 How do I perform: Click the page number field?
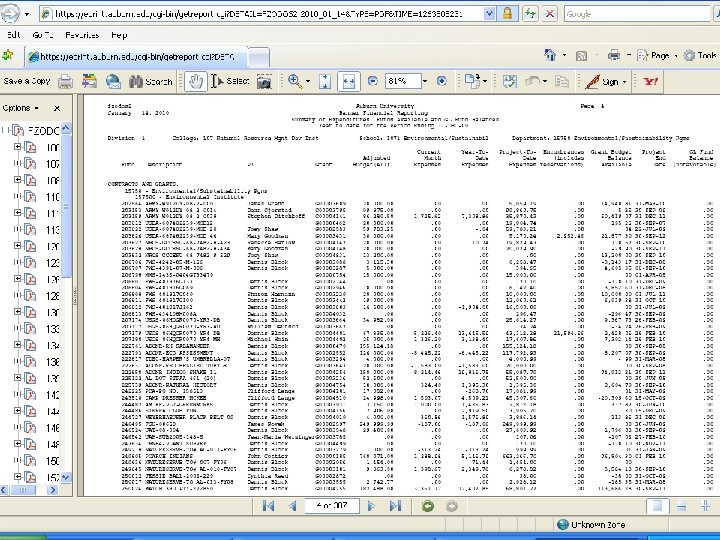coord(332,506)
